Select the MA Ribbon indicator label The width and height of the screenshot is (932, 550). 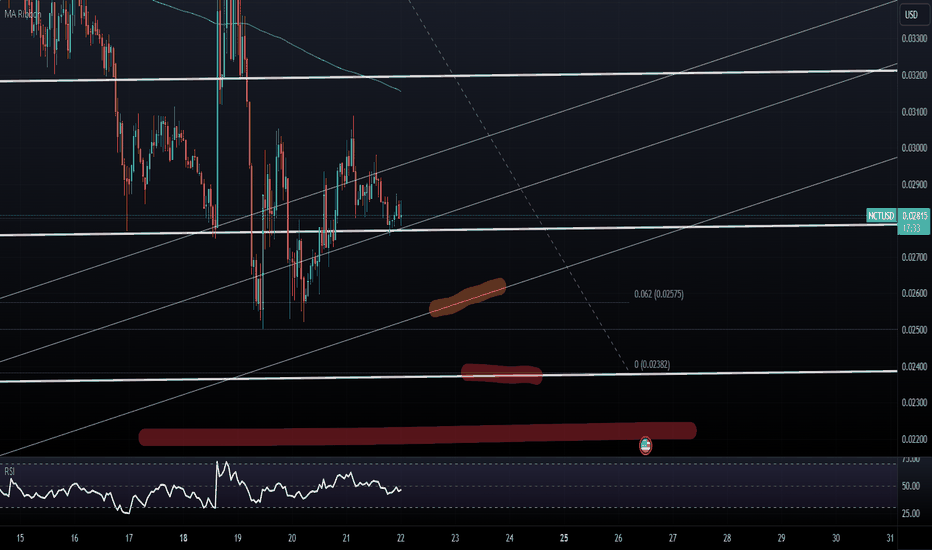click(22, 14)
